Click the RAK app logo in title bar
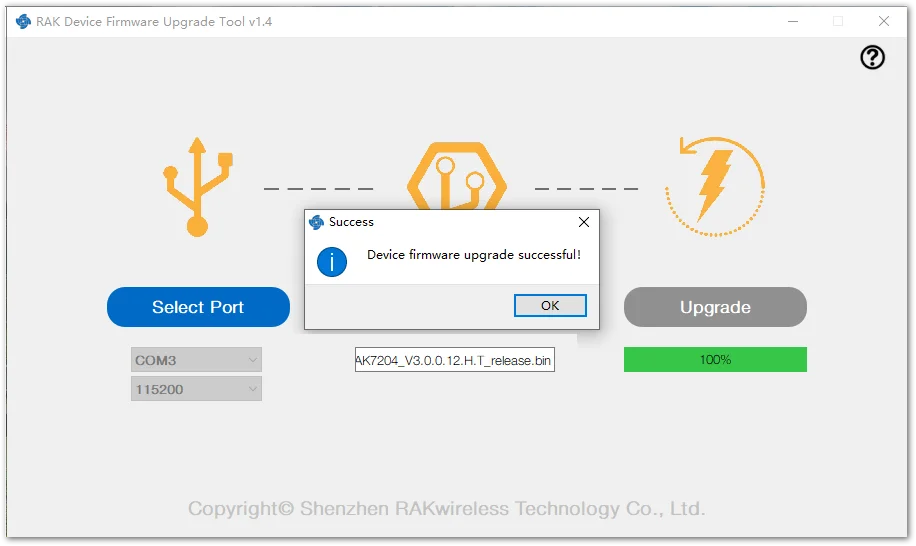 click(x=23, y=22)
